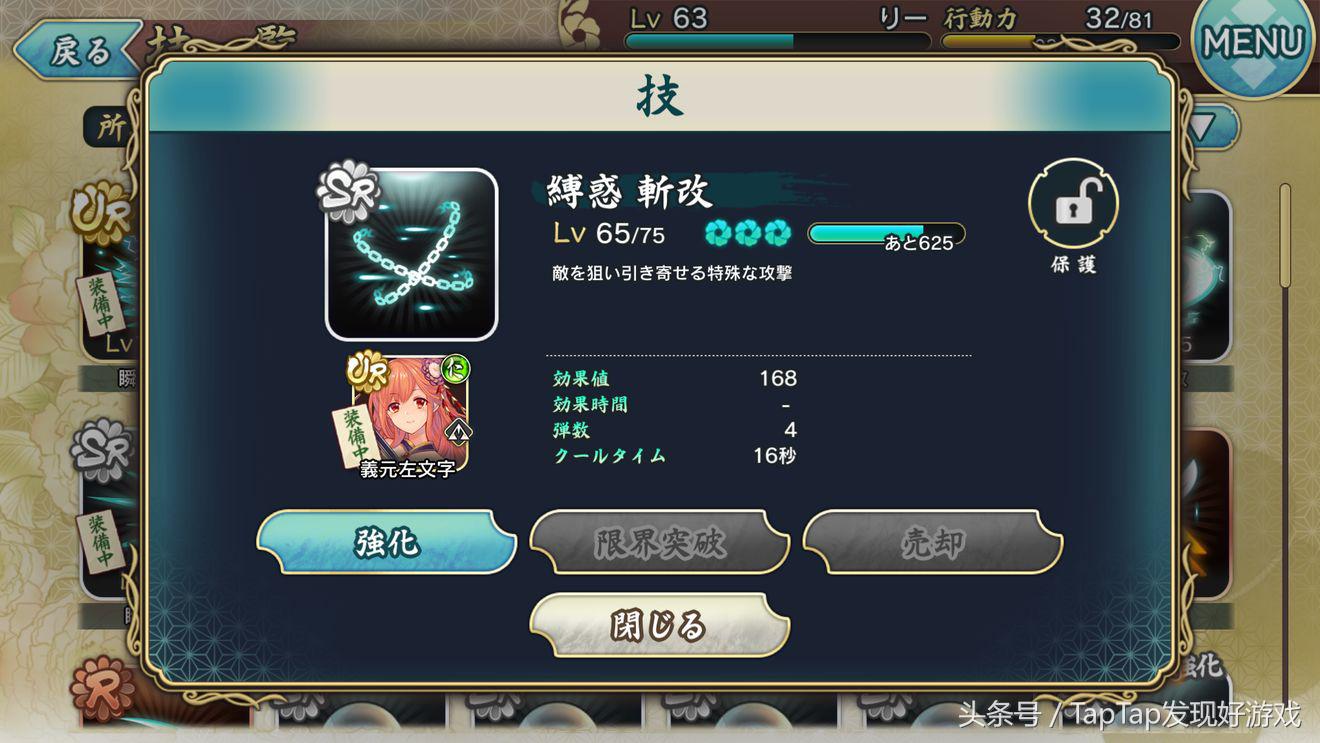
Task: Click the 強化 enhance button
Action: click(x=387, y=542)
